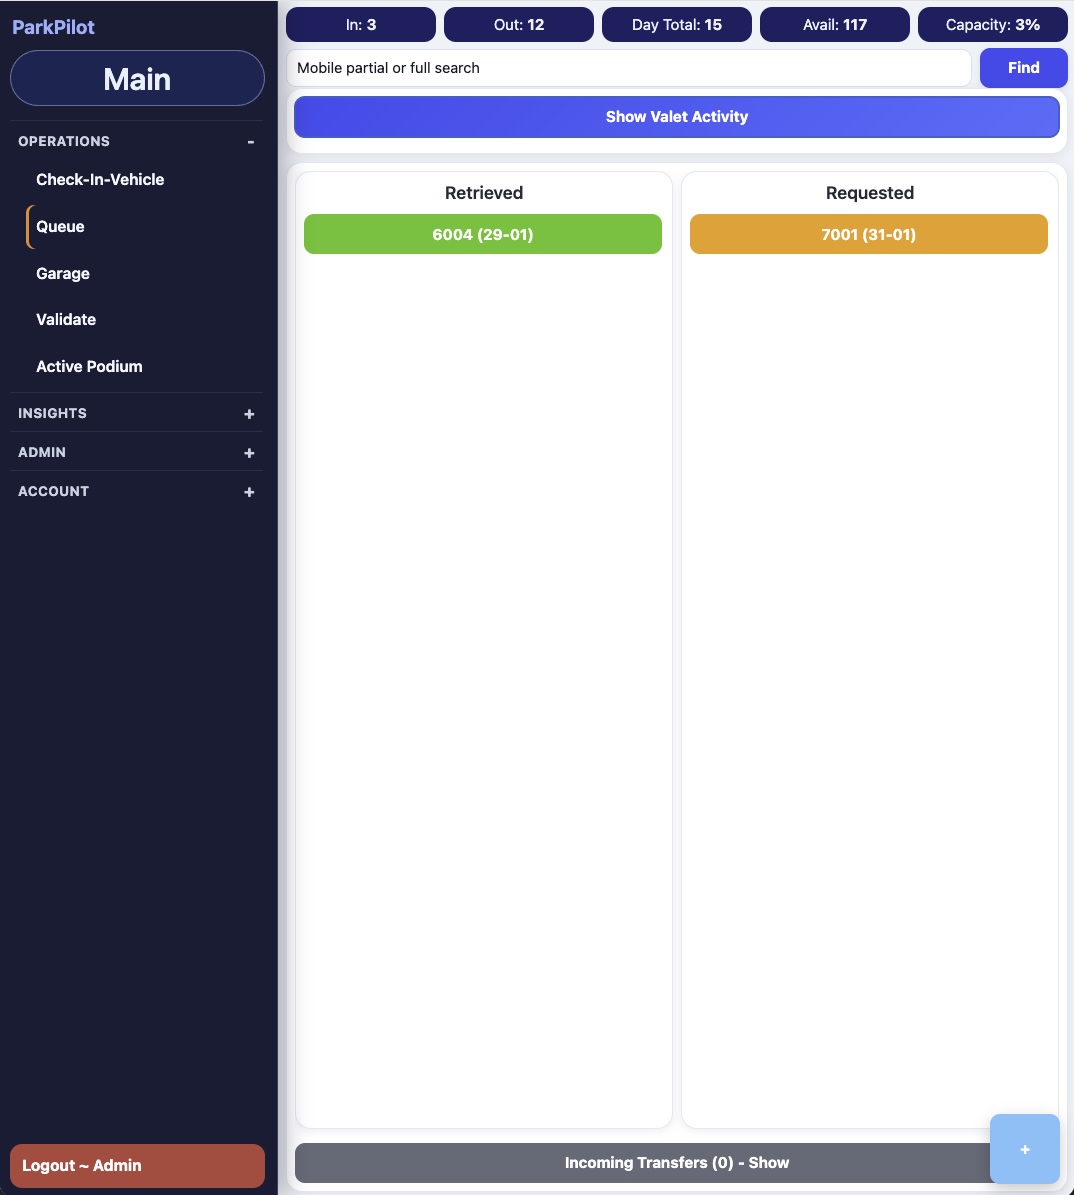Log out of Admin account
This screenshot has width=1074, height=1195.
click(137, 1165)
